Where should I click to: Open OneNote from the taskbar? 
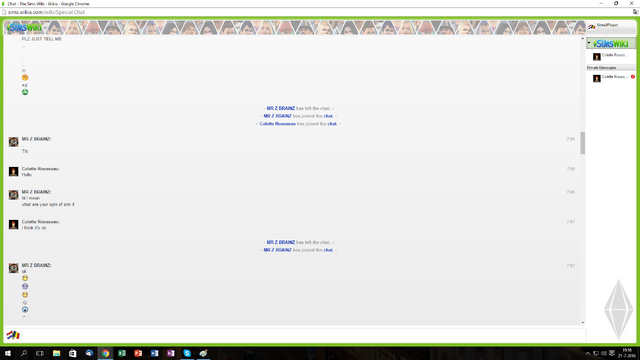[171, 353]
